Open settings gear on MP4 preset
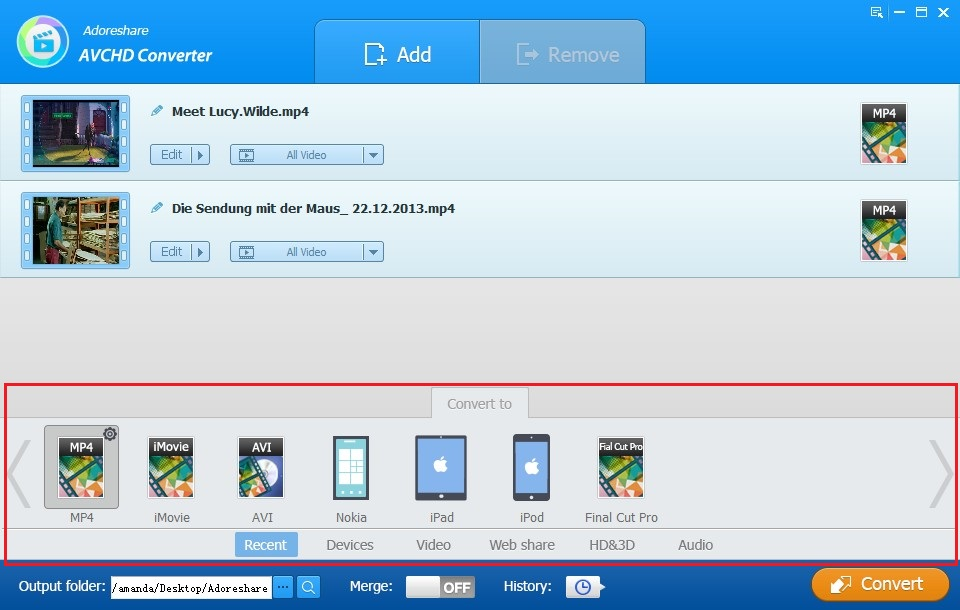 pos(110,434)
